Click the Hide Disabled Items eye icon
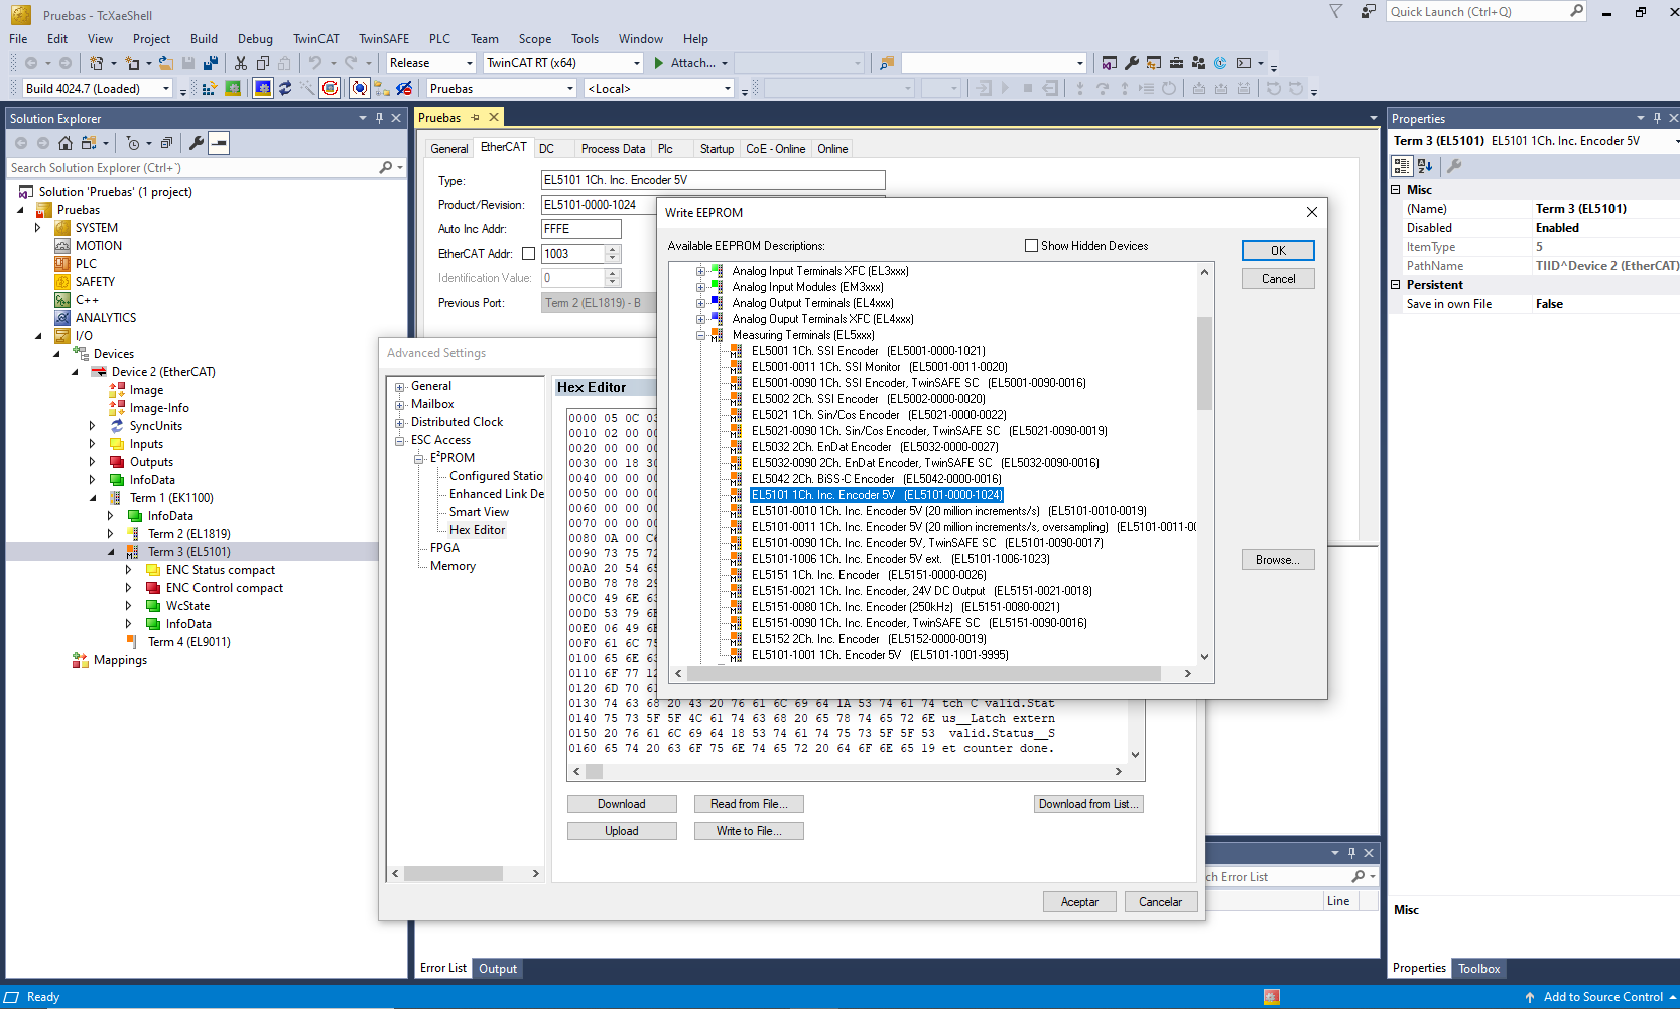This screenshot has height=1009, width=1680. tap(404, 89)
